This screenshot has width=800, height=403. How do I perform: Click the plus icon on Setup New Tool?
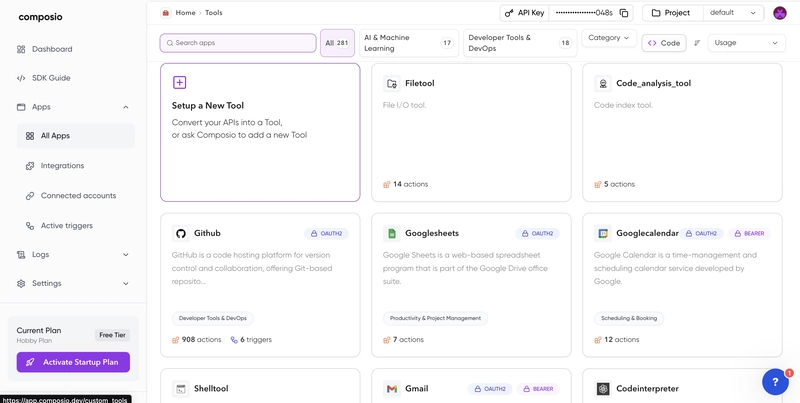point(179,82)
